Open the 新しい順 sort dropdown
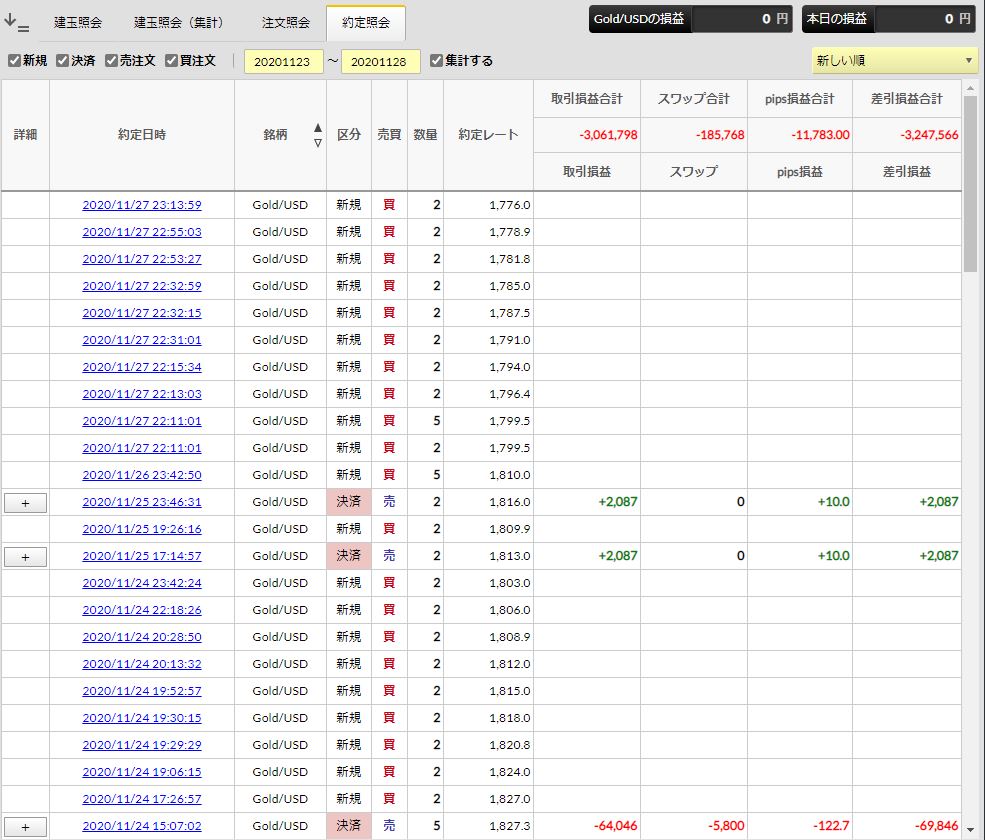Viewport: 985px width, 840px height. click(x=895, y=61)
